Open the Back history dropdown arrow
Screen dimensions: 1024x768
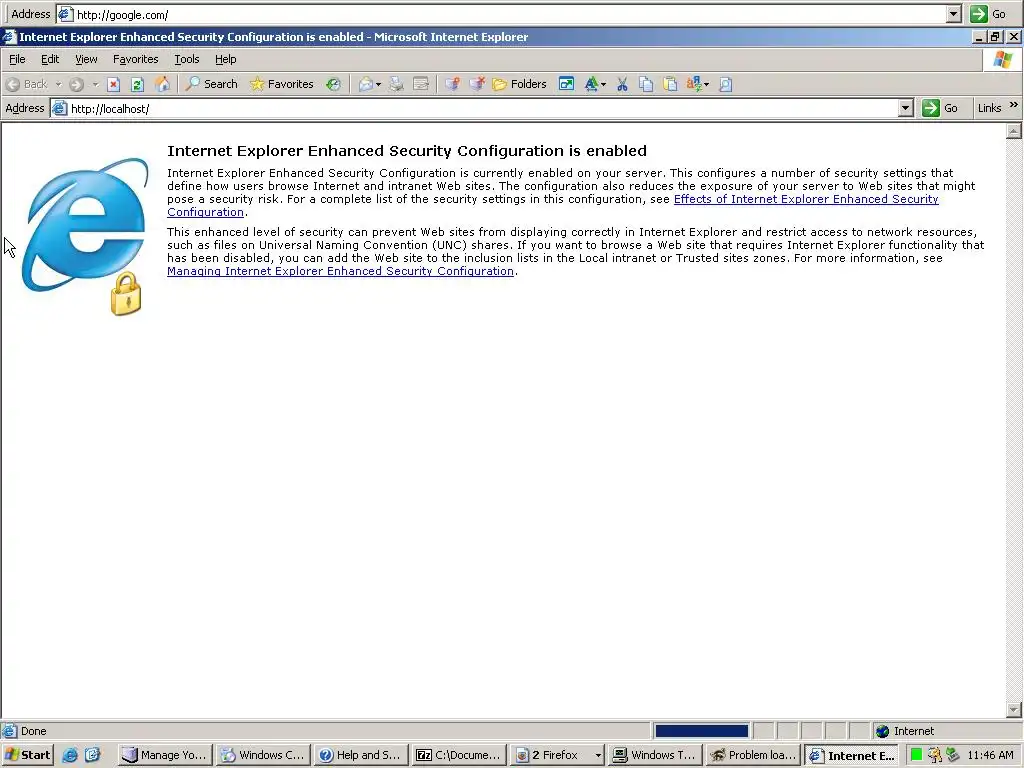coord(57,84)
